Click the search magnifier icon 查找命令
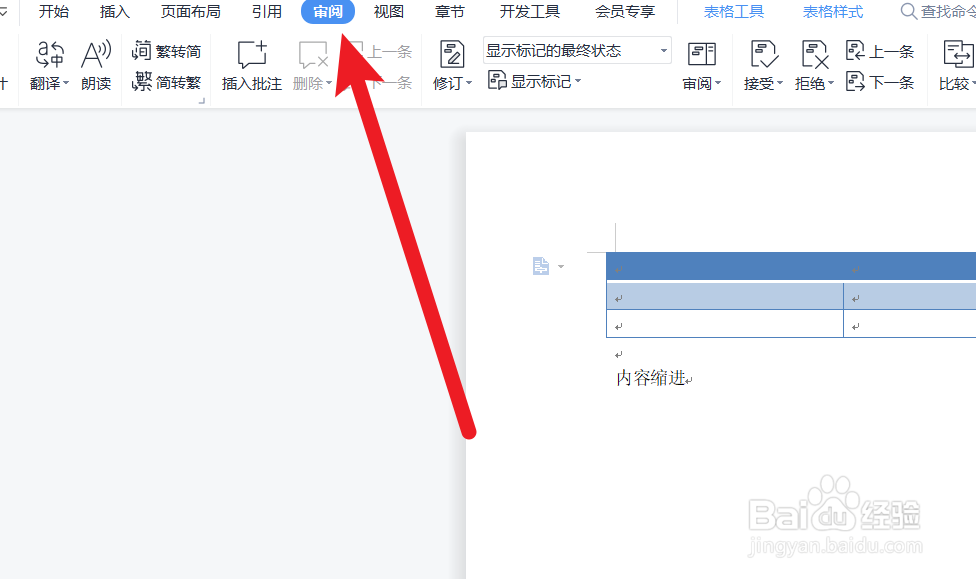 click(x=909, y=11)
